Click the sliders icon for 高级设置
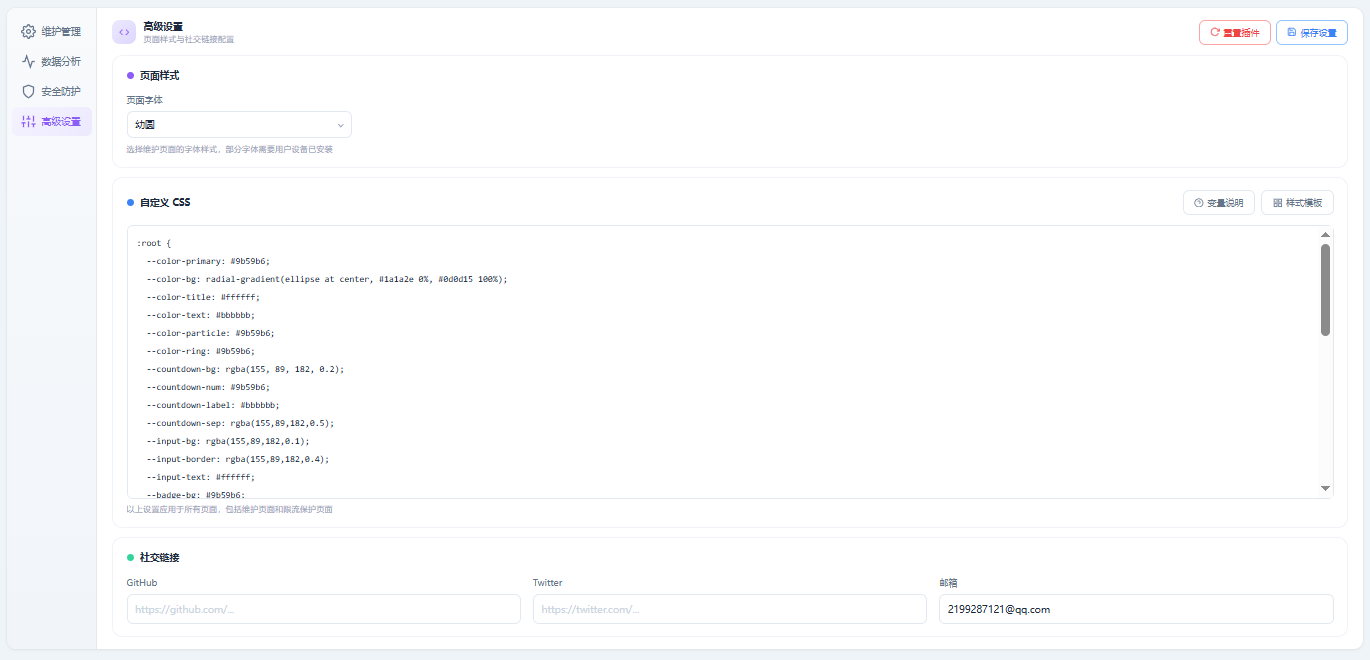Screen dimensions: 1370x660 (x=28, y=122)
